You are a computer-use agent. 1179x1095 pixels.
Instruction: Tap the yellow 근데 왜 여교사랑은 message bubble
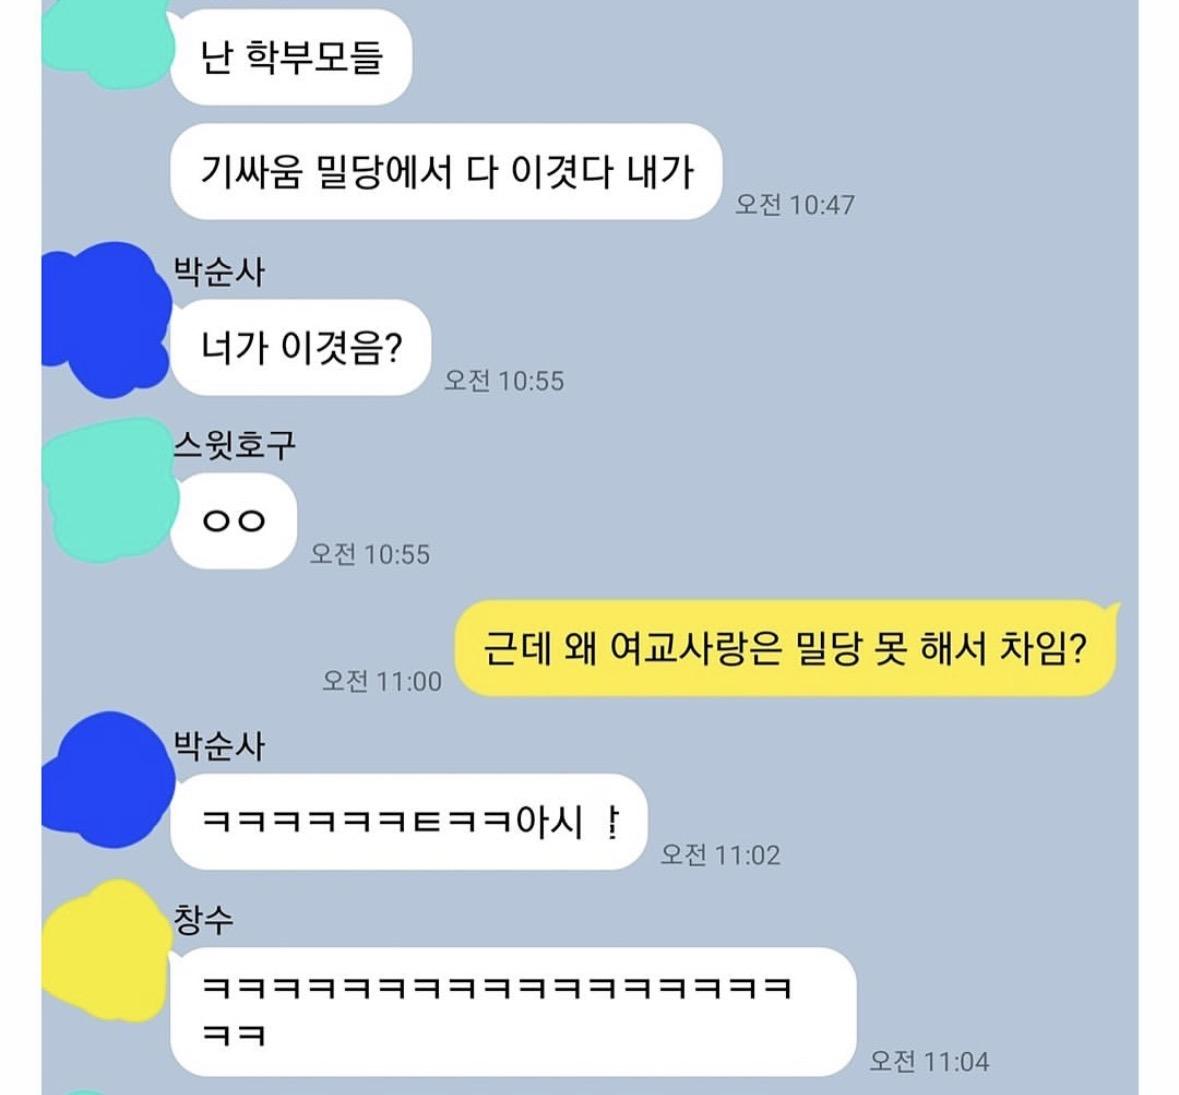tap(787, 648)
